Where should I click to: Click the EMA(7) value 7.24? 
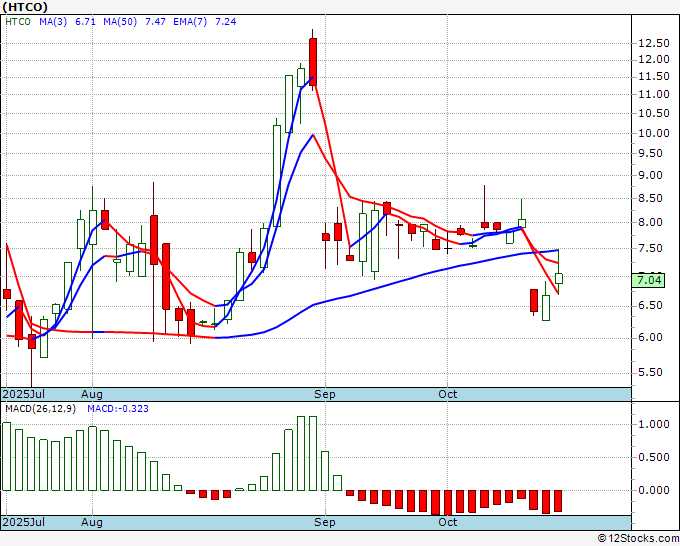click(x=225, y=22)
